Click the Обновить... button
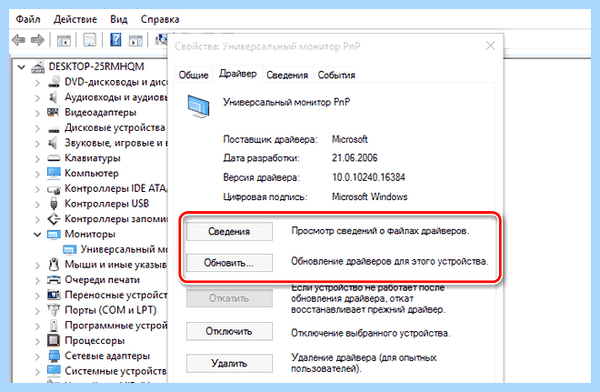600x392 pixels. [x=229, y=263]
